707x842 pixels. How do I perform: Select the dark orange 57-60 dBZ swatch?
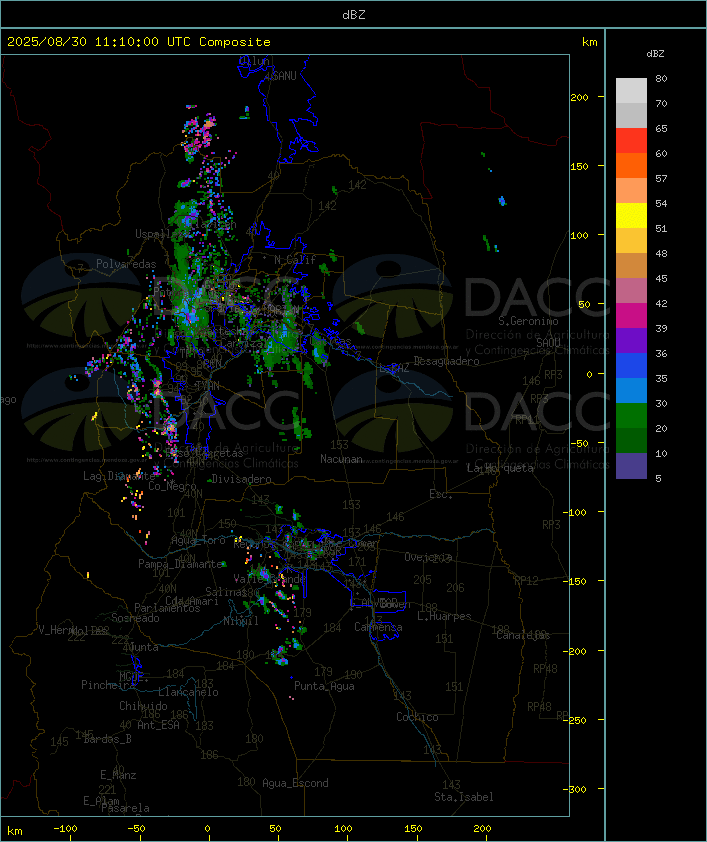pyautogui.click(x=631, y=165)
